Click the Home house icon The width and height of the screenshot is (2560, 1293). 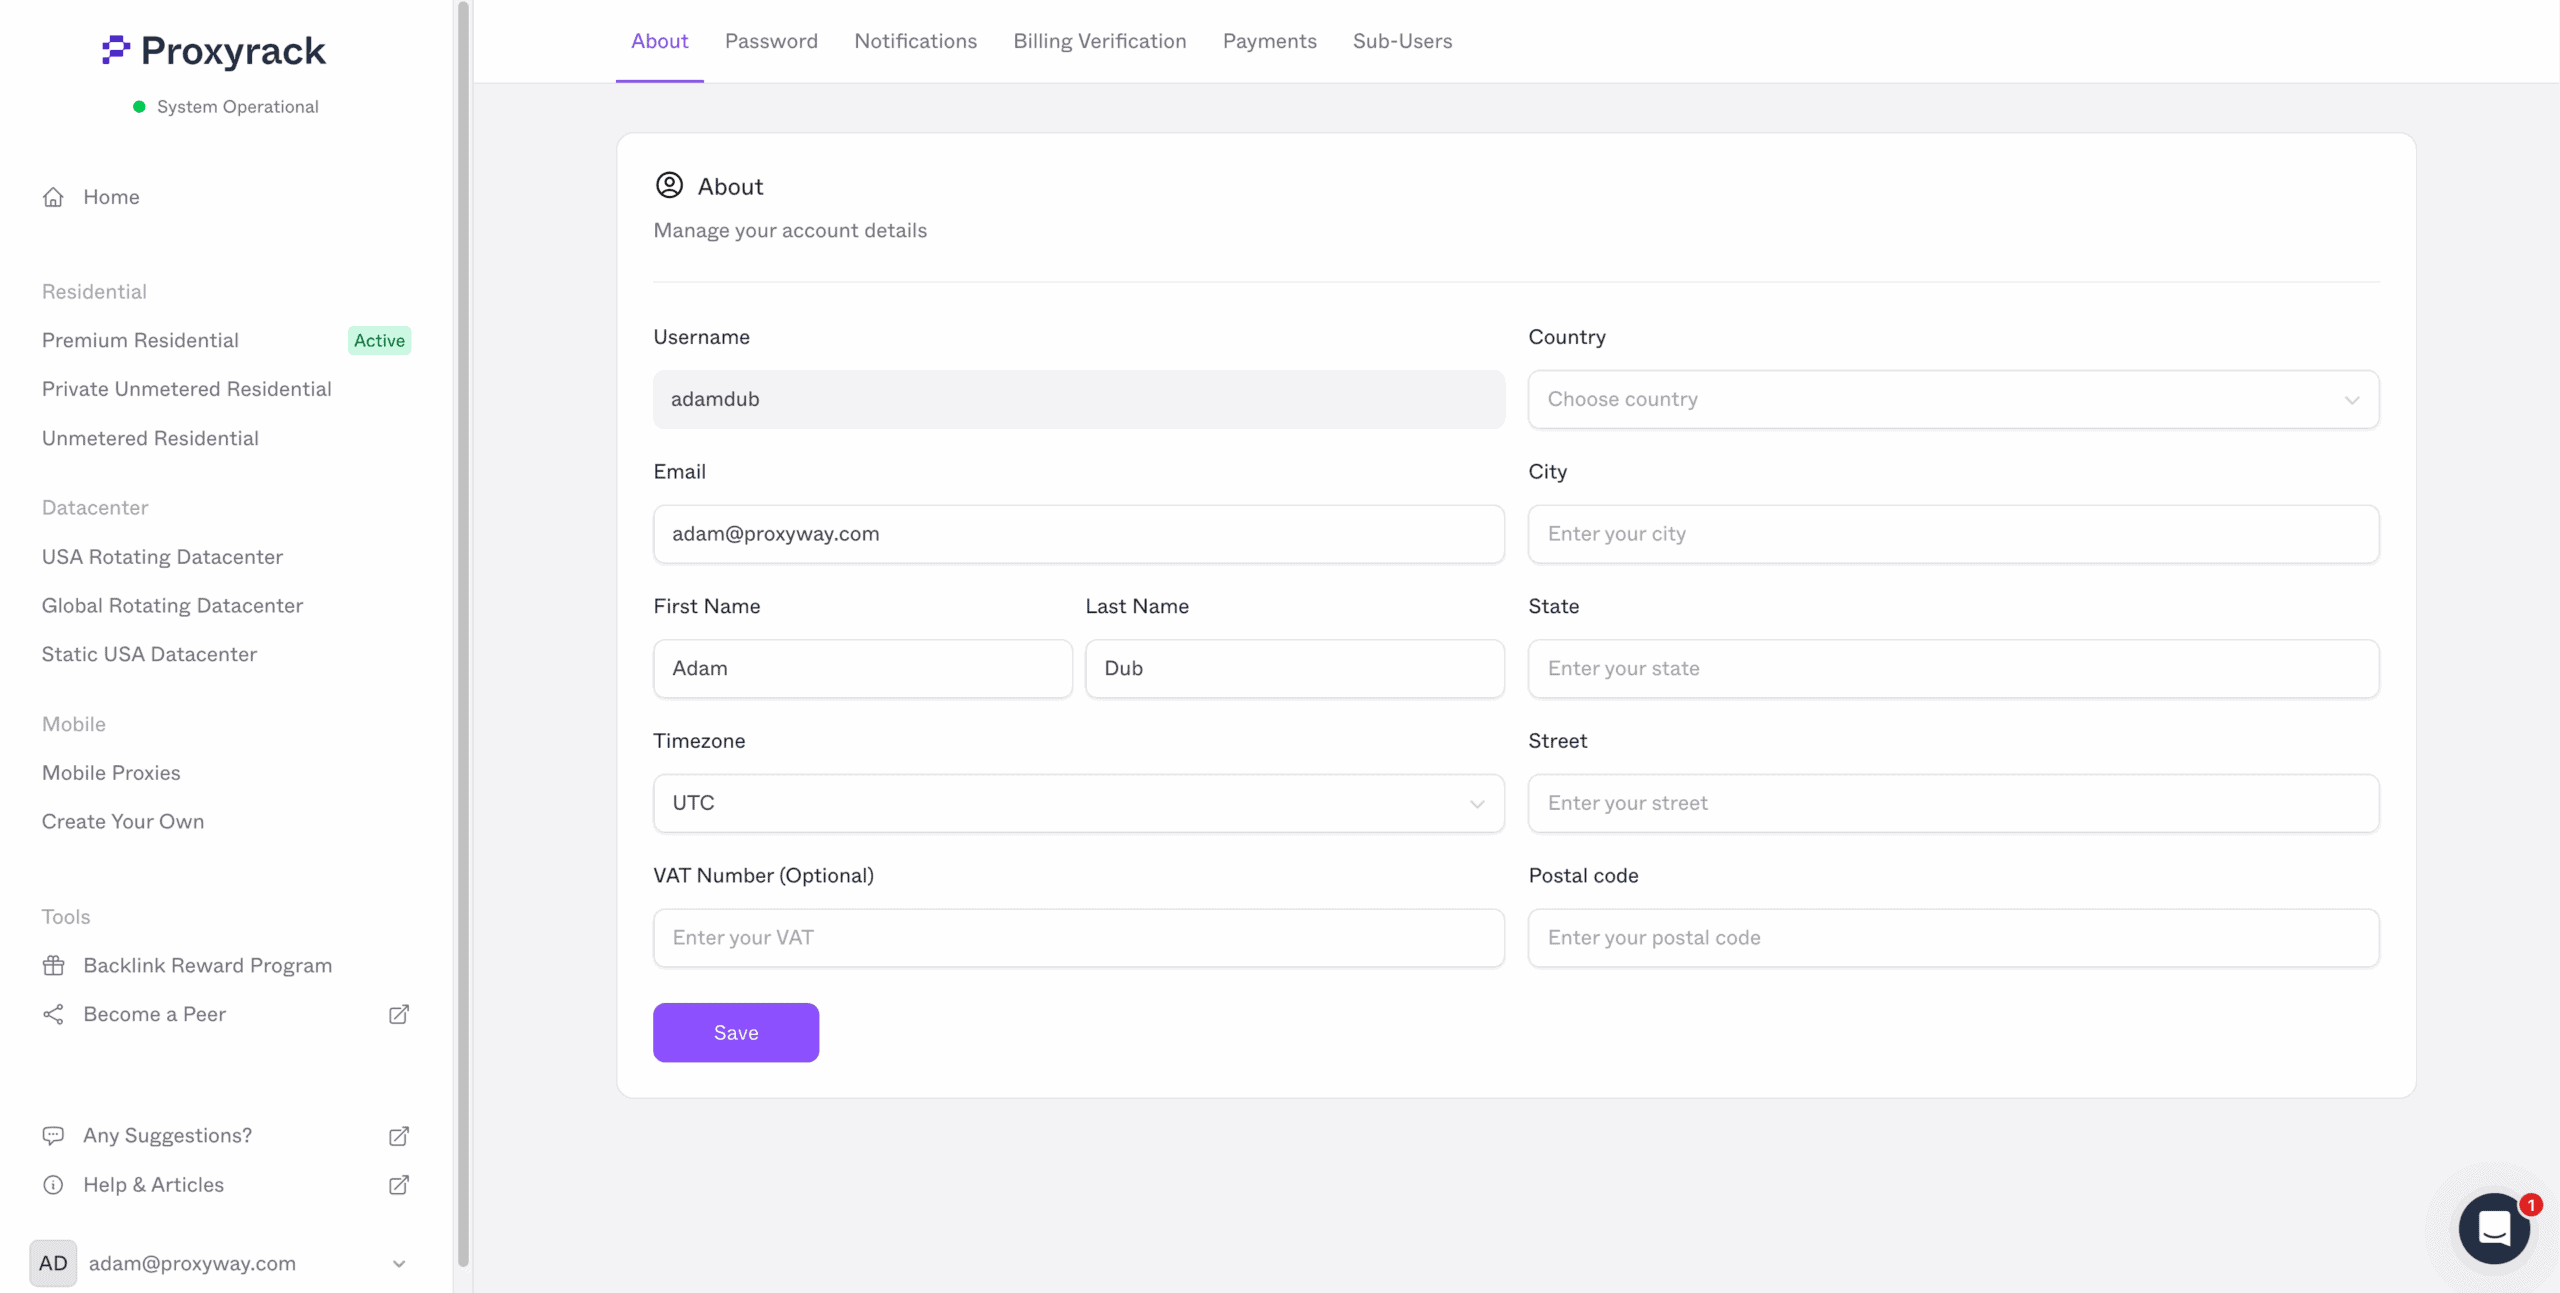point(53,197)
